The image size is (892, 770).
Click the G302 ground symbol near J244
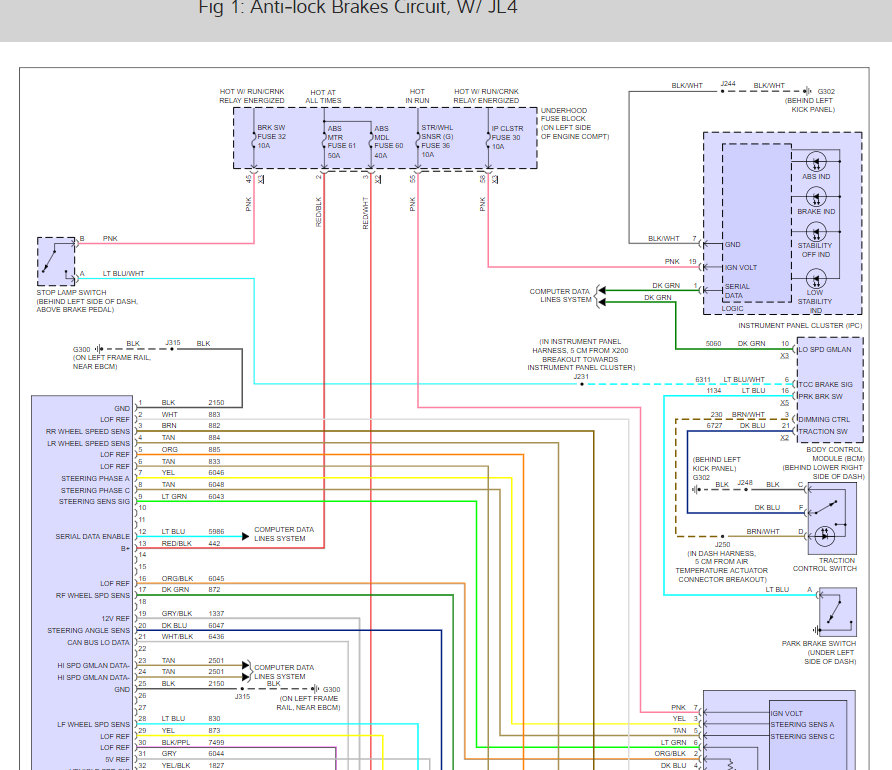[807, 91]
